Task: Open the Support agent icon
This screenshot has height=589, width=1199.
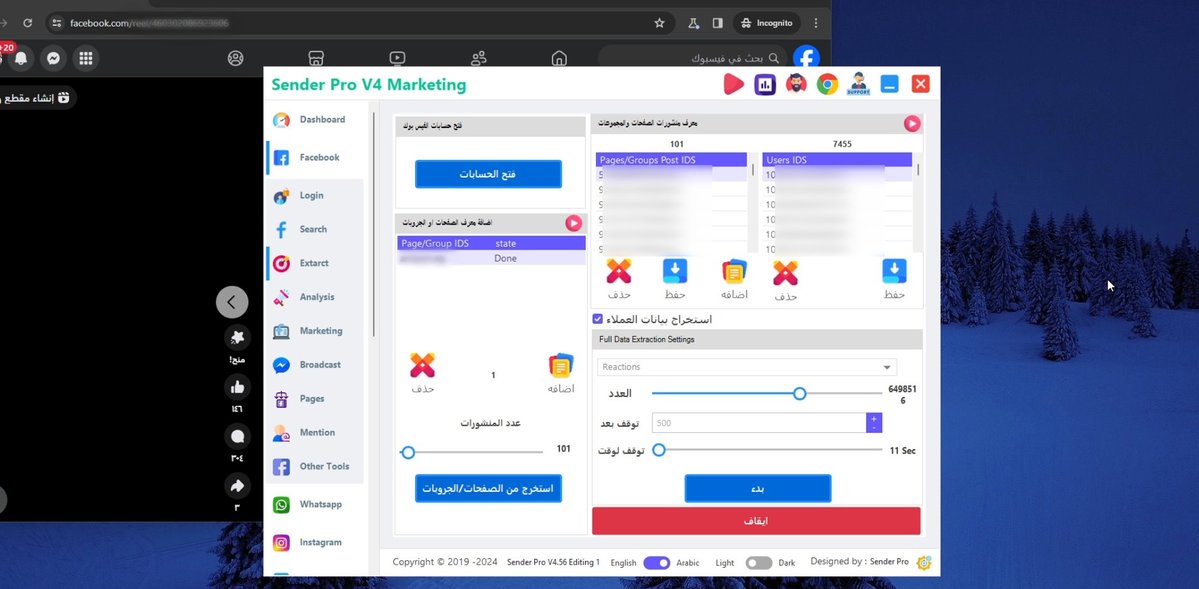Action: (858, 84)
